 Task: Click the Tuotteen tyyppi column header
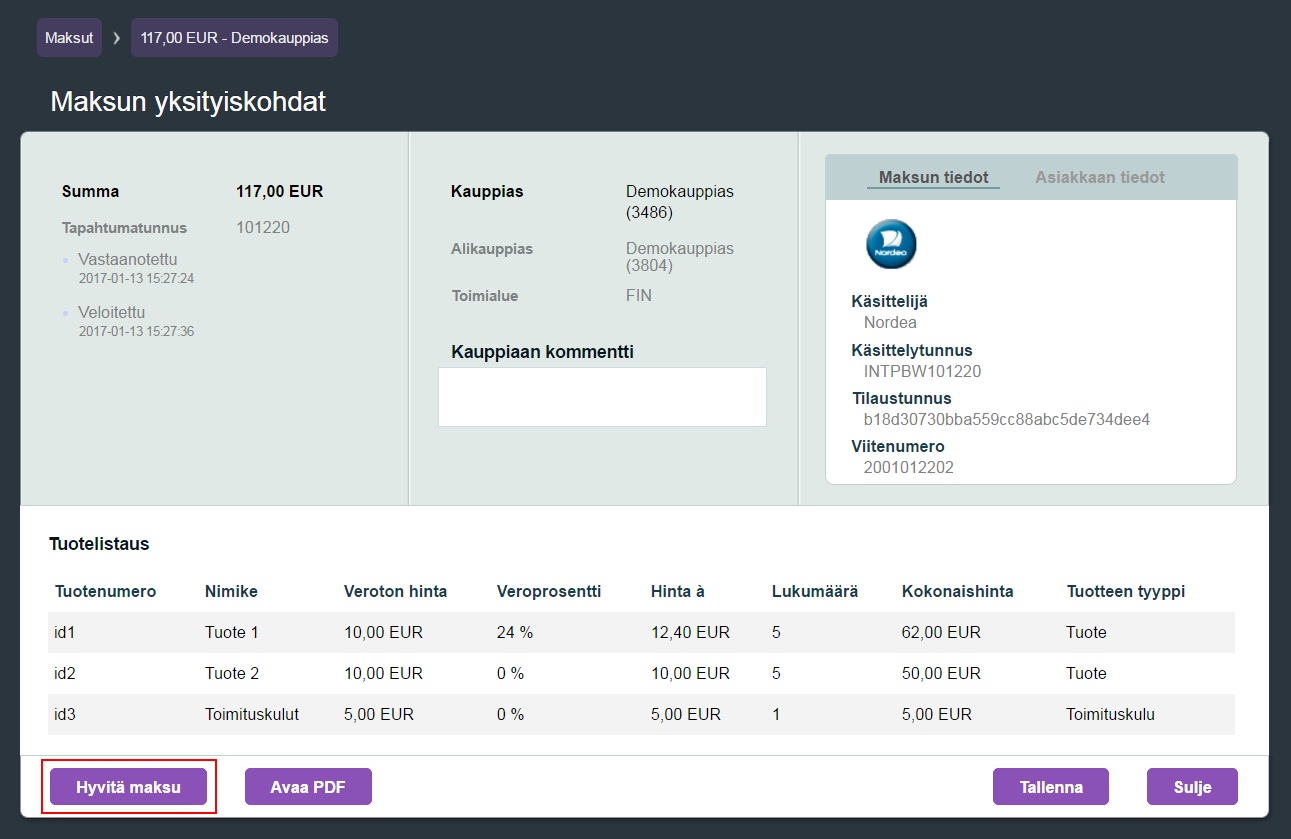1126,592
